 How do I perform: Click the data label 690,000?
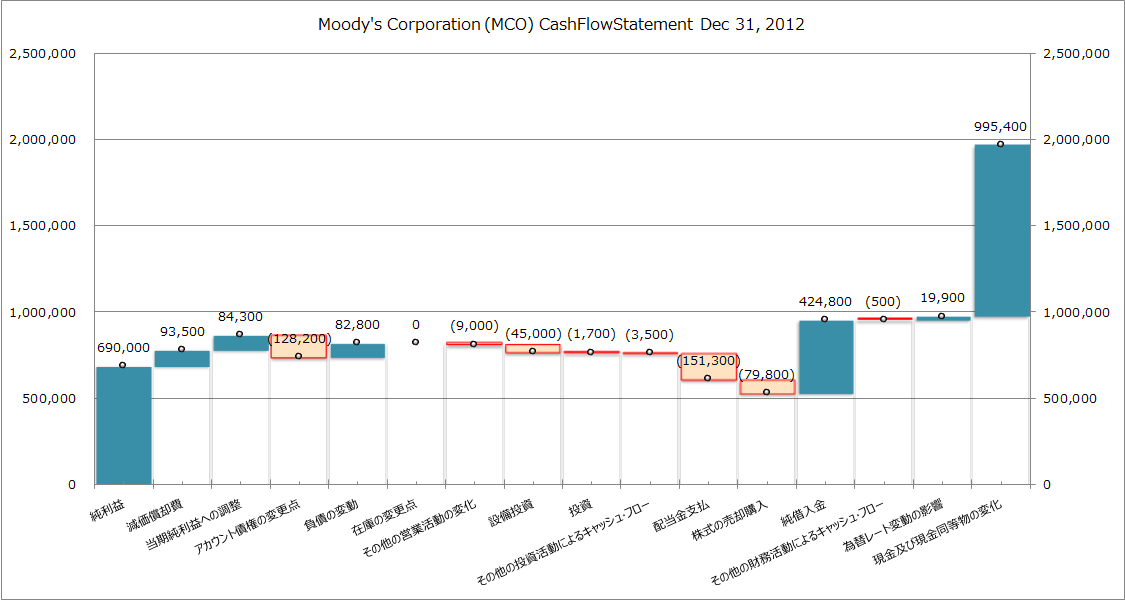[x=124, y=348]
